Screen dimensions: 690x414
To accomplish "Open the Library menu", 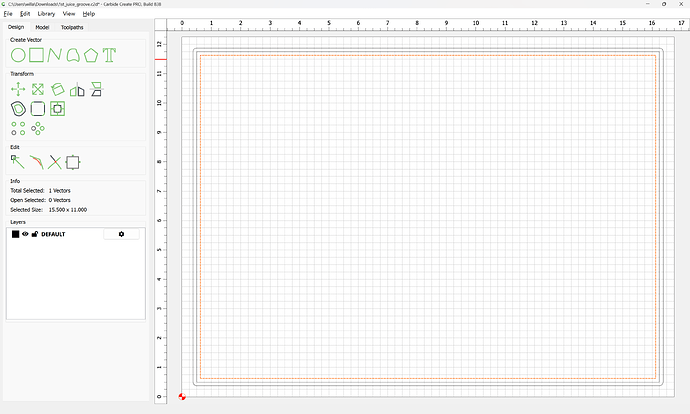I will (46, 14).
